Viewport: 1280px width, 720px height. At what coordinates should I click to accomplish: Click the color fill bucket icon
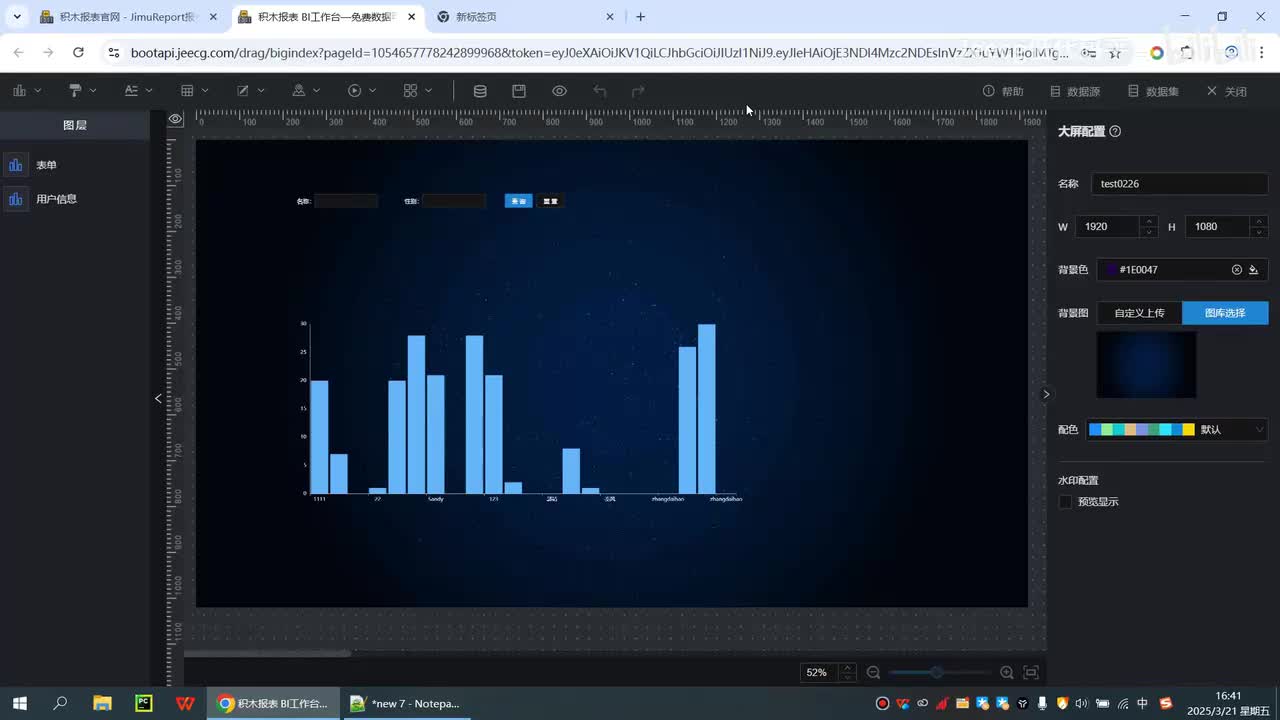tap(1254, 270)
